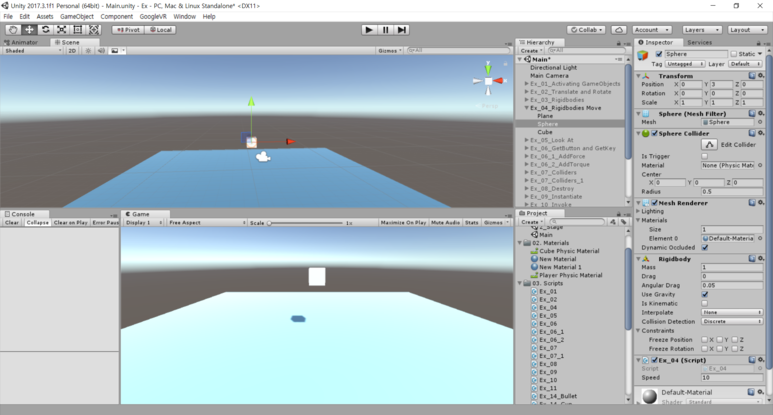Toggle Sphere Collider enabled checkbox
The image size is (773, 415).
point(654,133)
